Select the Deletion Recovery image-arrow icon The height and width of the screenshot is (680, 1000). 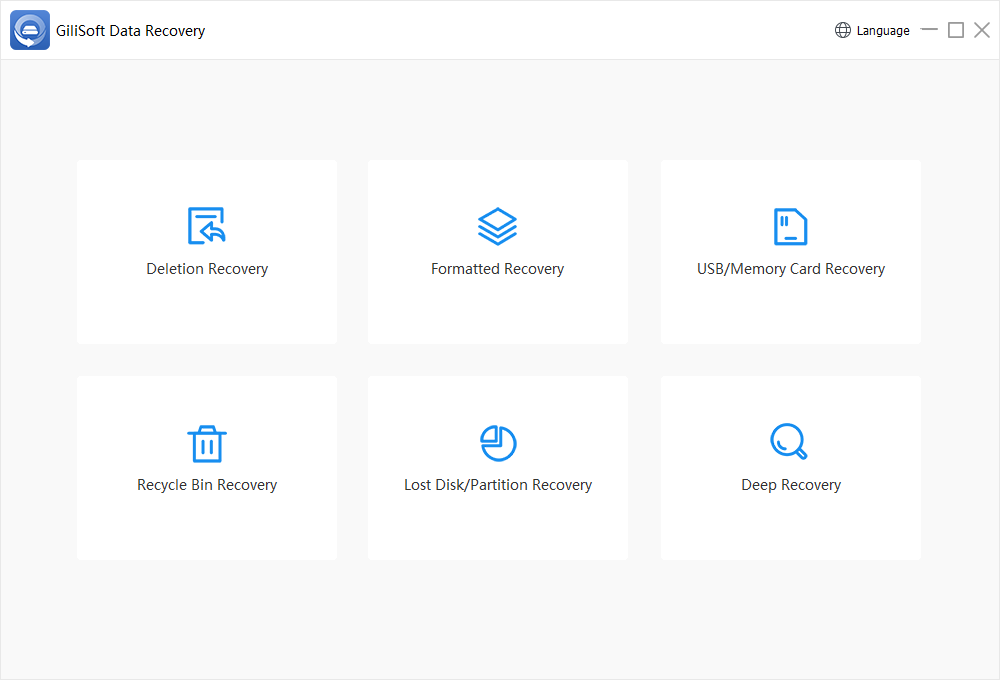pyautogui.click(x=207, y=224)
